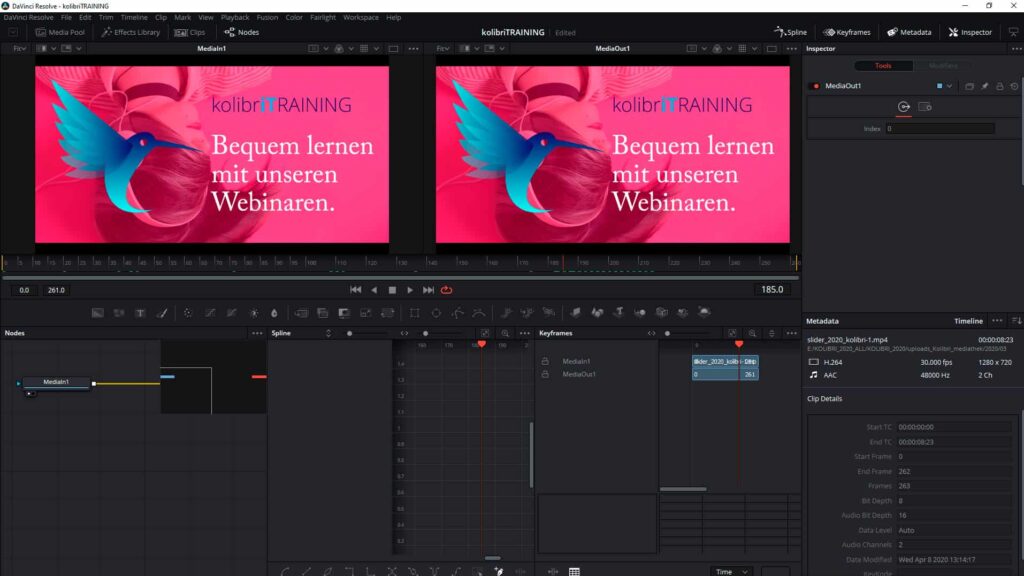Click the Stop playback button
The width and height of the screenshot is (1024, 576).
[392, 290]
